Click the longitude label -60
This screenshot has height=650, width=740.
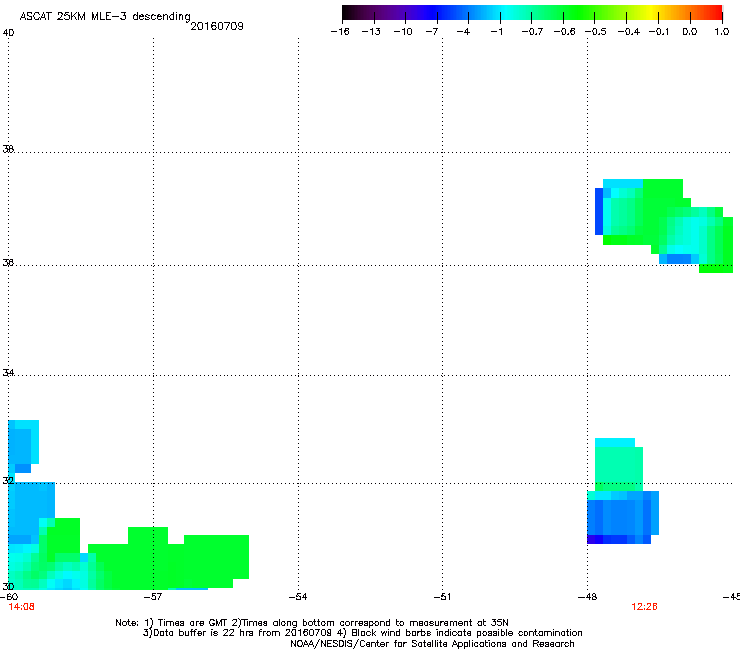[x=8, y=597]
